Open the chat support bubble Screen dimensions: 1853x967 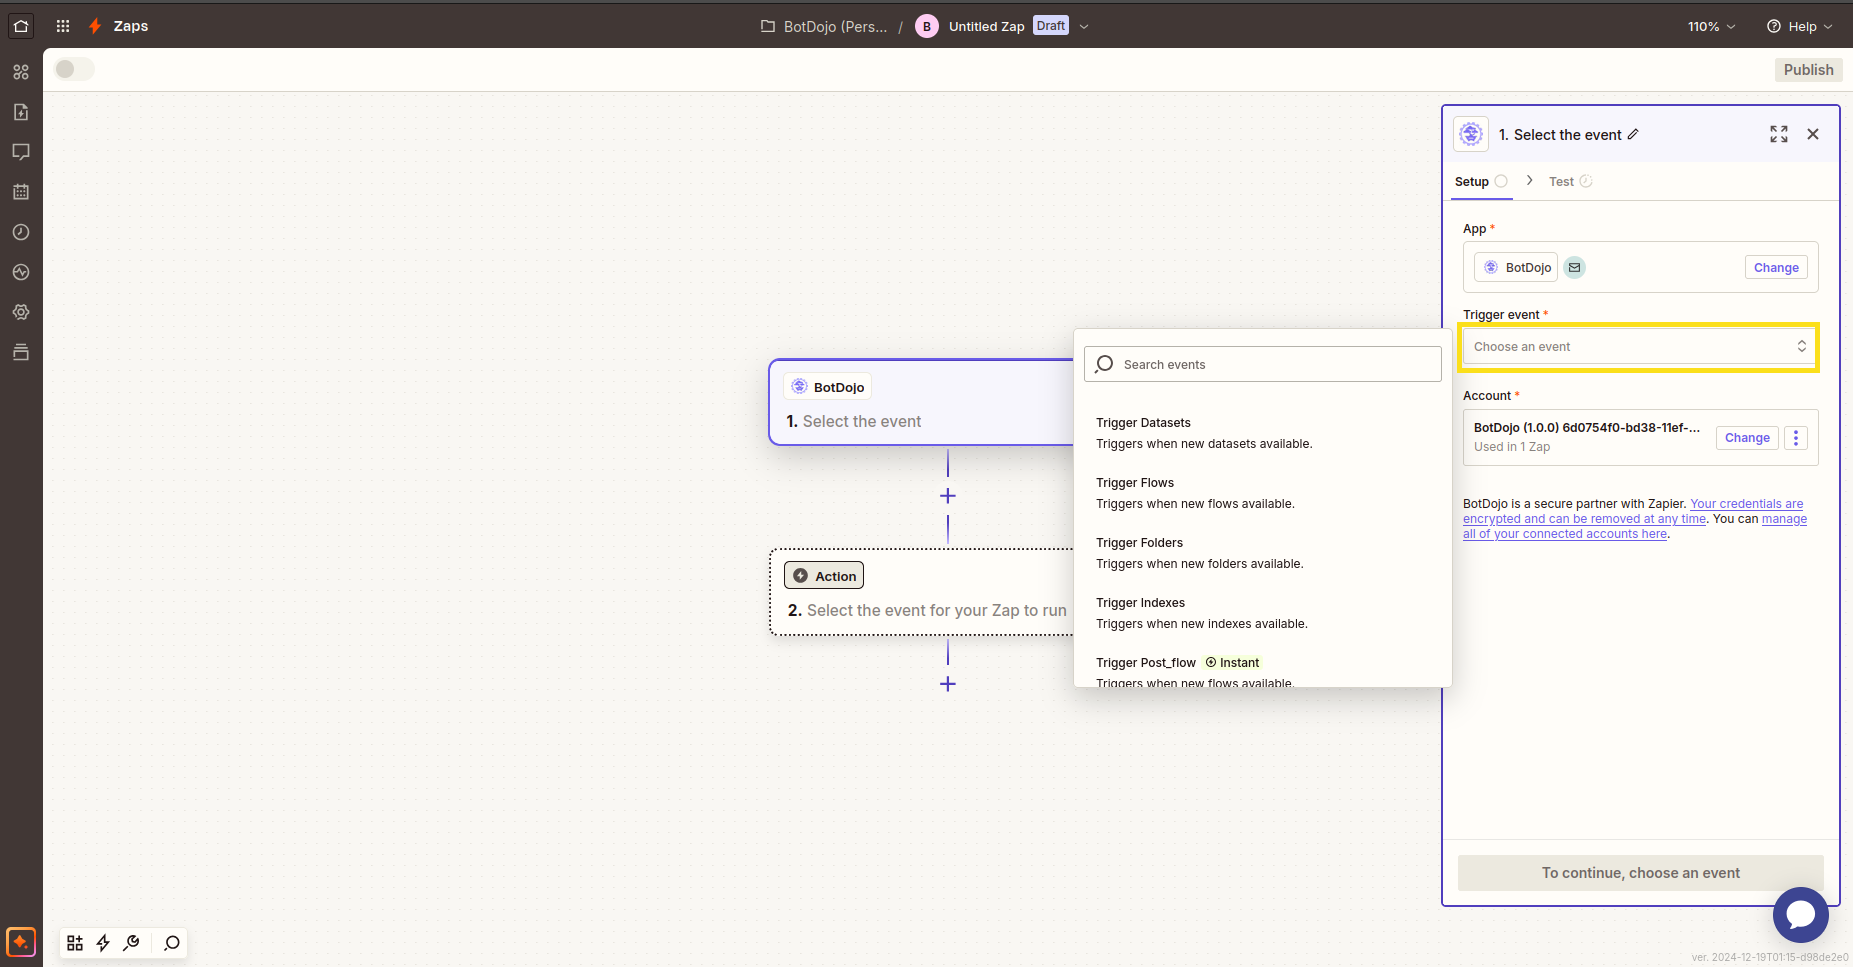[x=1801, y=914]
